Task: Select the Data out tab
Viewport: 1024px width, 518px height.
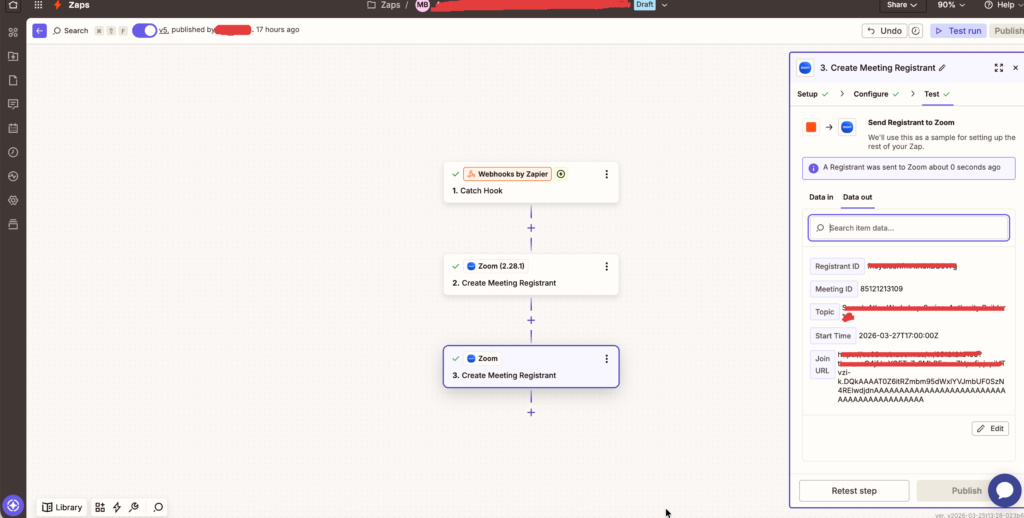Action: tap(857, 197)
